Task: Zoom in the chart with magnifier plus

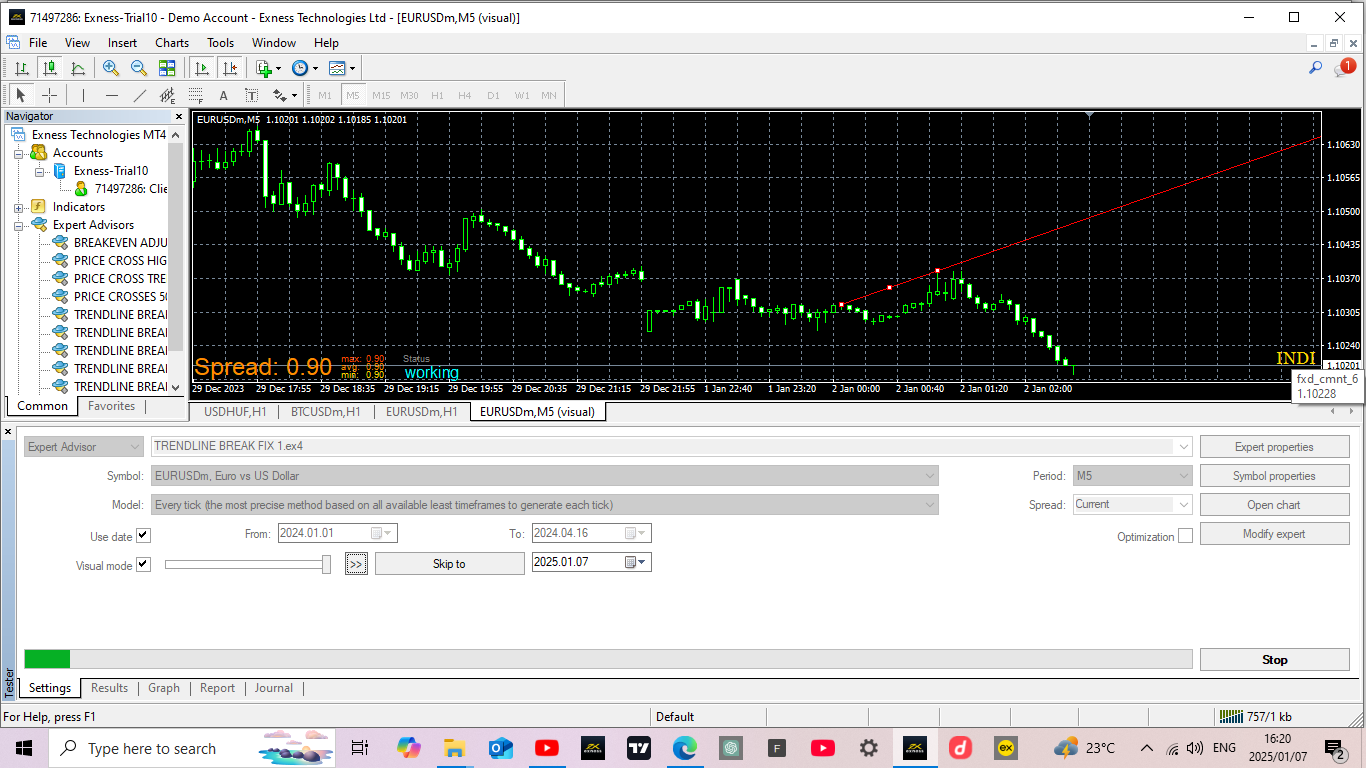Action: click(111, 68)
